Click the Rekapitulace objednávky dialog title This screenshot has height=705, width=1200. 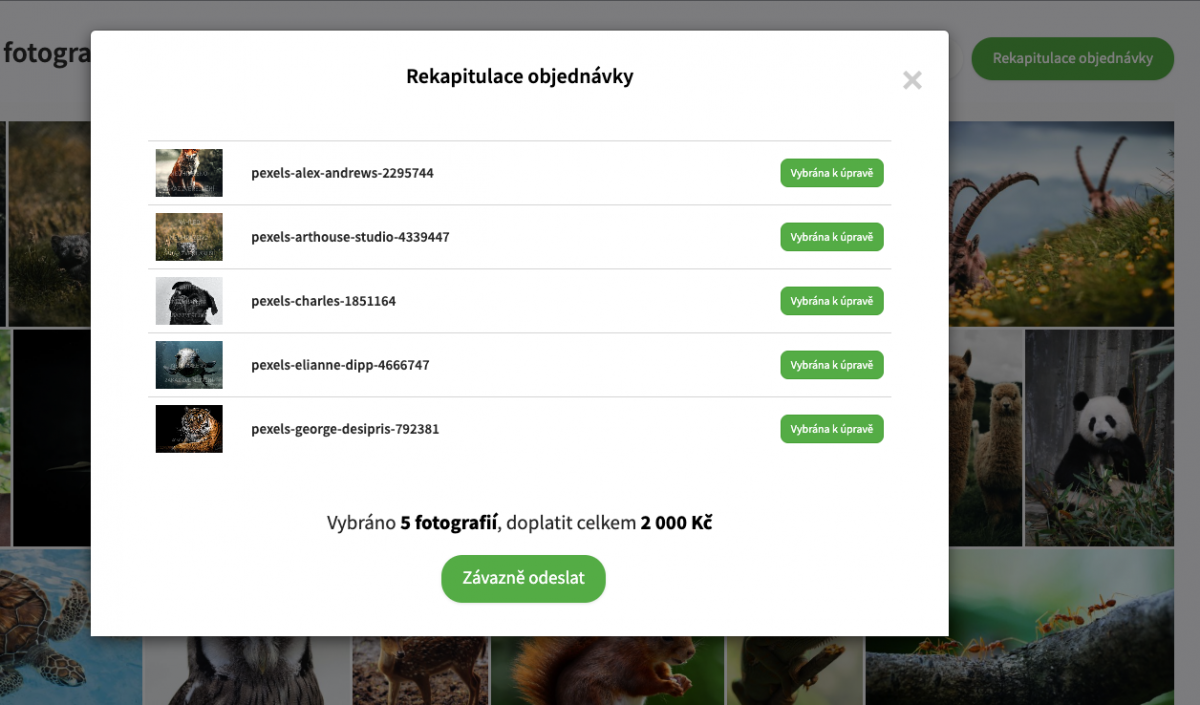coord(520,77)
